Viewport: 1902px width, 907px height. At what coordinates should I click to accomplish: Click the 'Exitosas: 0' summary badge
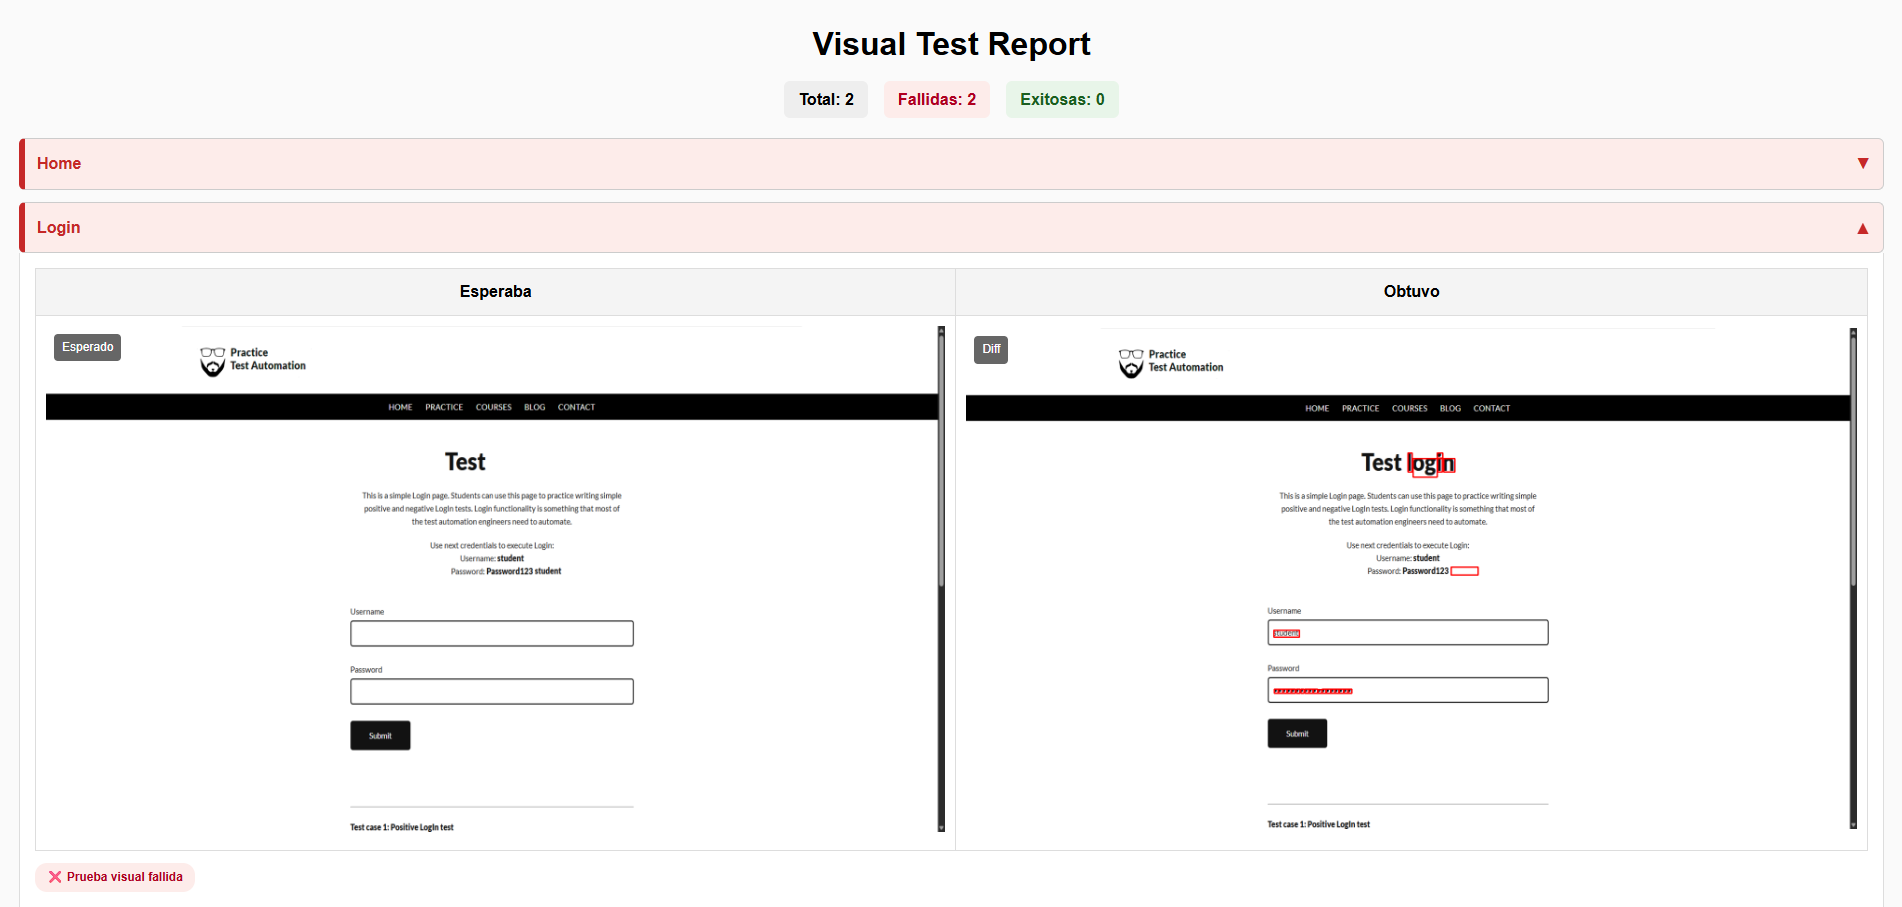(1062, 99)
